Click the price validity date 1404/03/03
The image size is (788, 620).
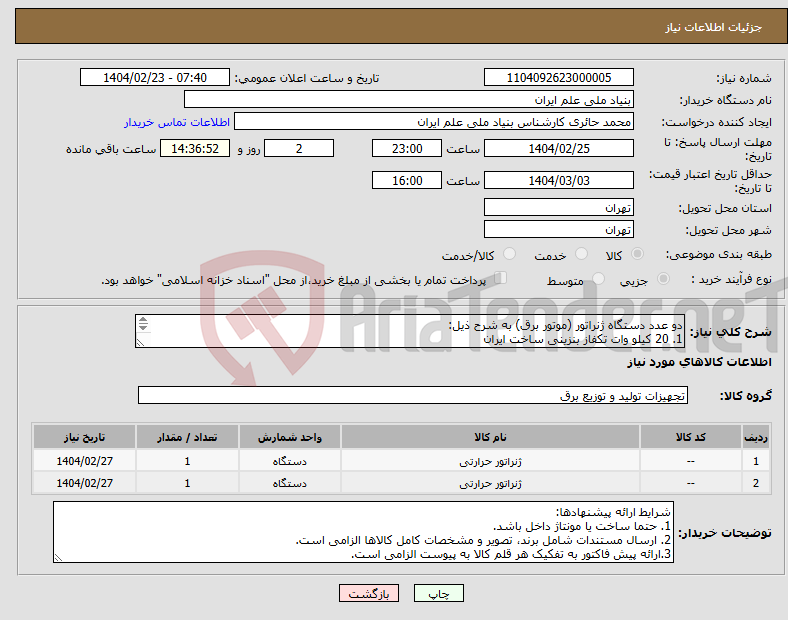(558, 180)
